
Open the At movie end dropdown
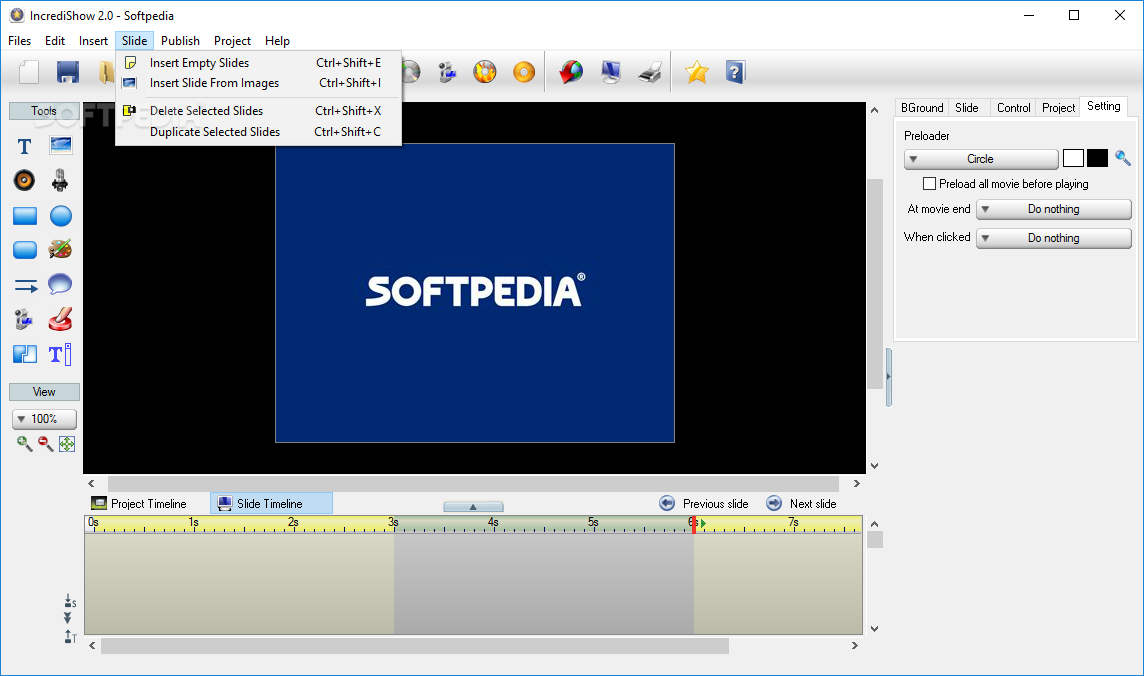[1054, 209]
